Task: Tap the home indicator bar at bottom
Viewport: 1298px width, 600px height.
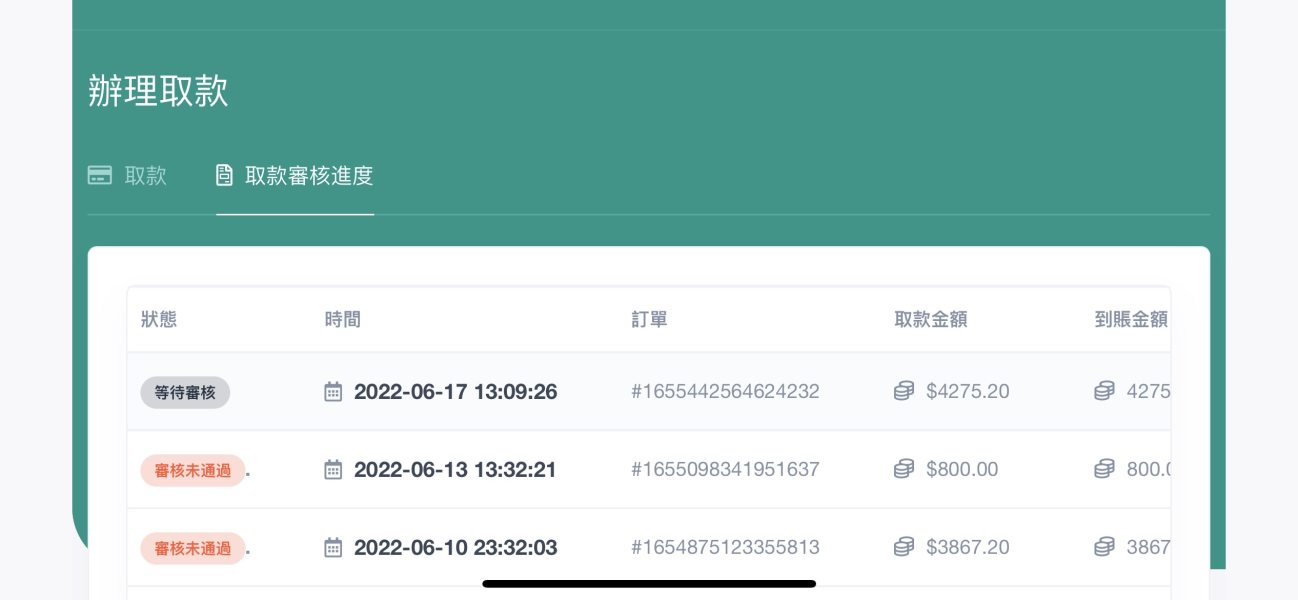Action: (649, 583)
